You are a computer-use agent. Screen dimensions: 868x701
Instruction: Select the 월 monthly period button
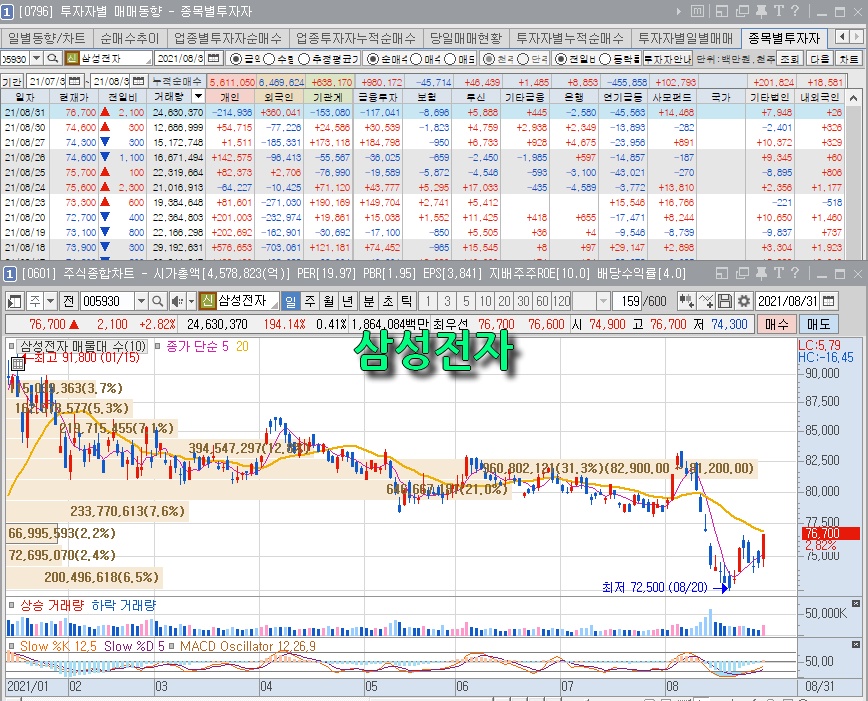pyautogui.click(x=329, y=301)
